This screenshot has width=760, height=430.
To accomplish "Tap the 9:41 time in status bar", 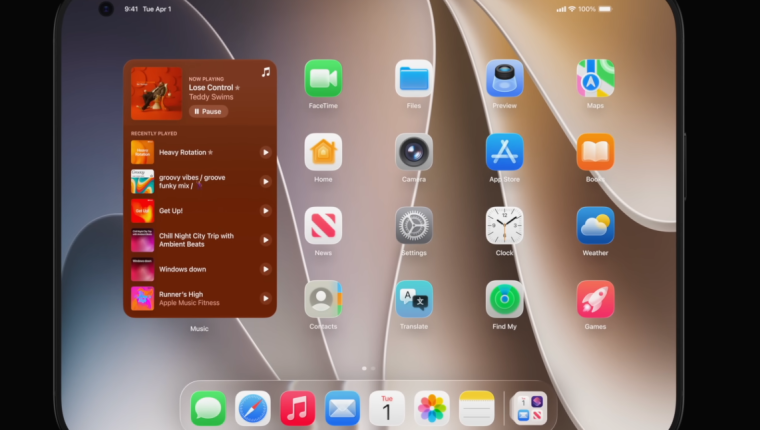I will pos(131,9).
